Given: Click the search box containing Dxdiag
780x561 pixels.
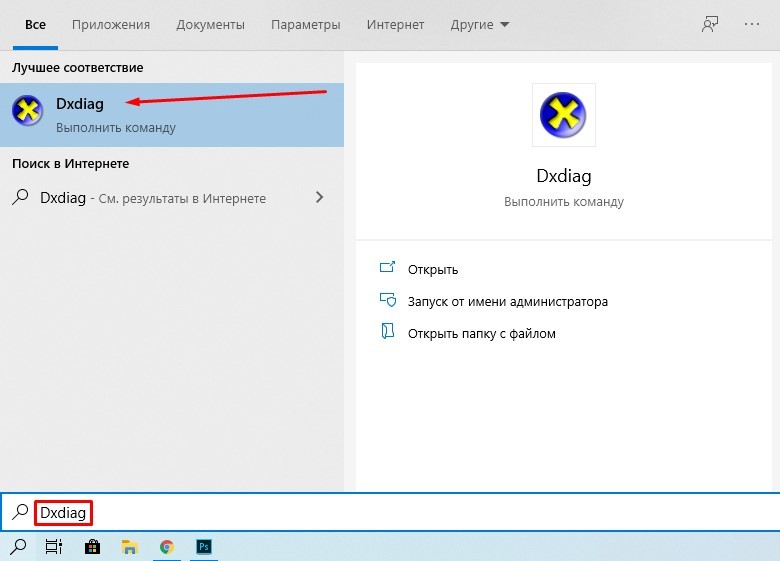Looking at the screenshot, I should 390,512.
